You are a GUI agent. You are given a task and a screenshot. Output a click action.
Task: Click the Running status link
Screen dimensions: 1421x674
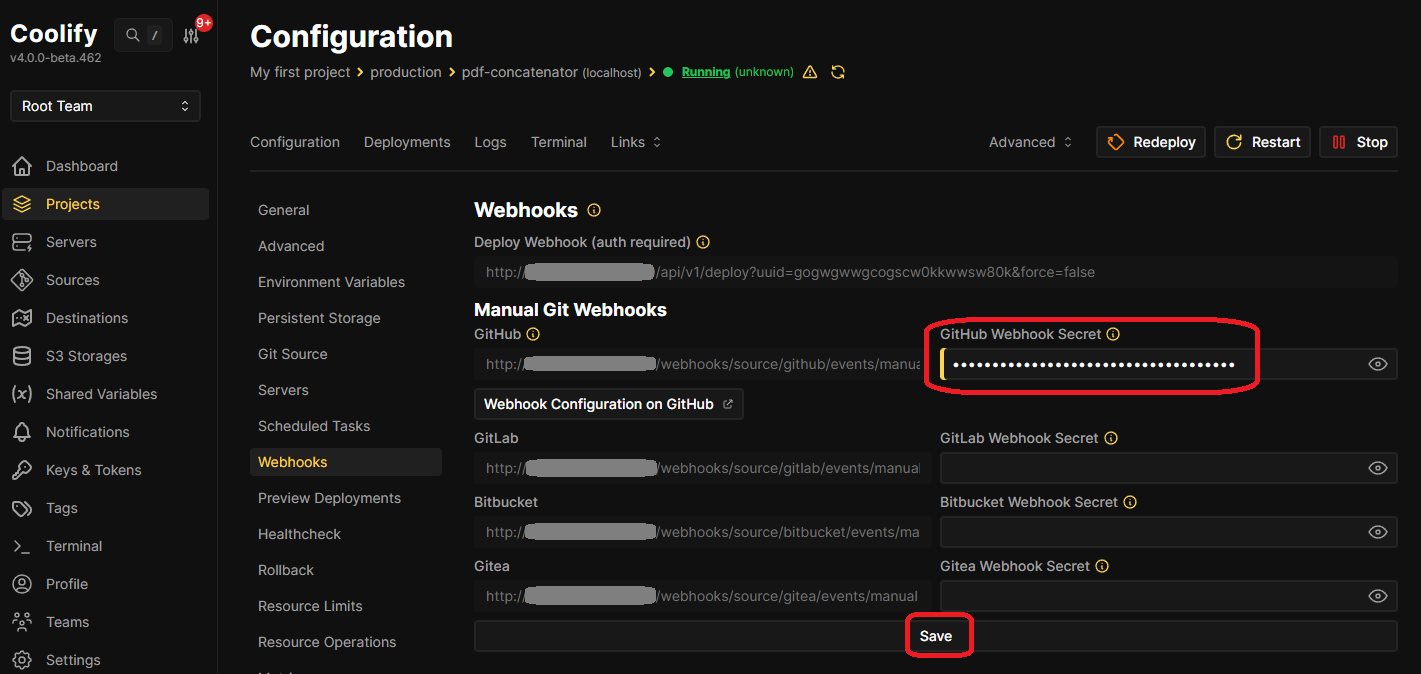coord(706,72)
